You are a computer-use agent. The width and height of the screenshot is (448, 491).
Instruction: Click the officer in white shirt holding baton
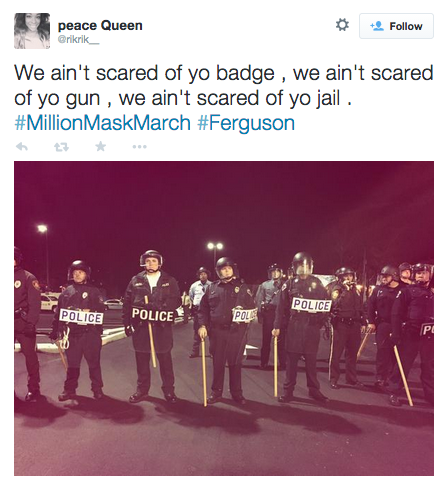click(152, 325)
